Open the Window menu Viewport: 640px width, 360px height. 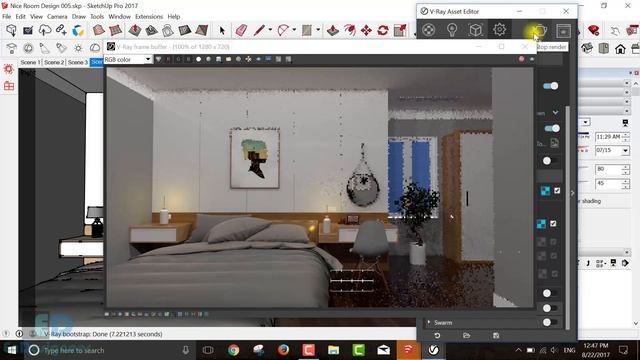click(x=120, y=17)
